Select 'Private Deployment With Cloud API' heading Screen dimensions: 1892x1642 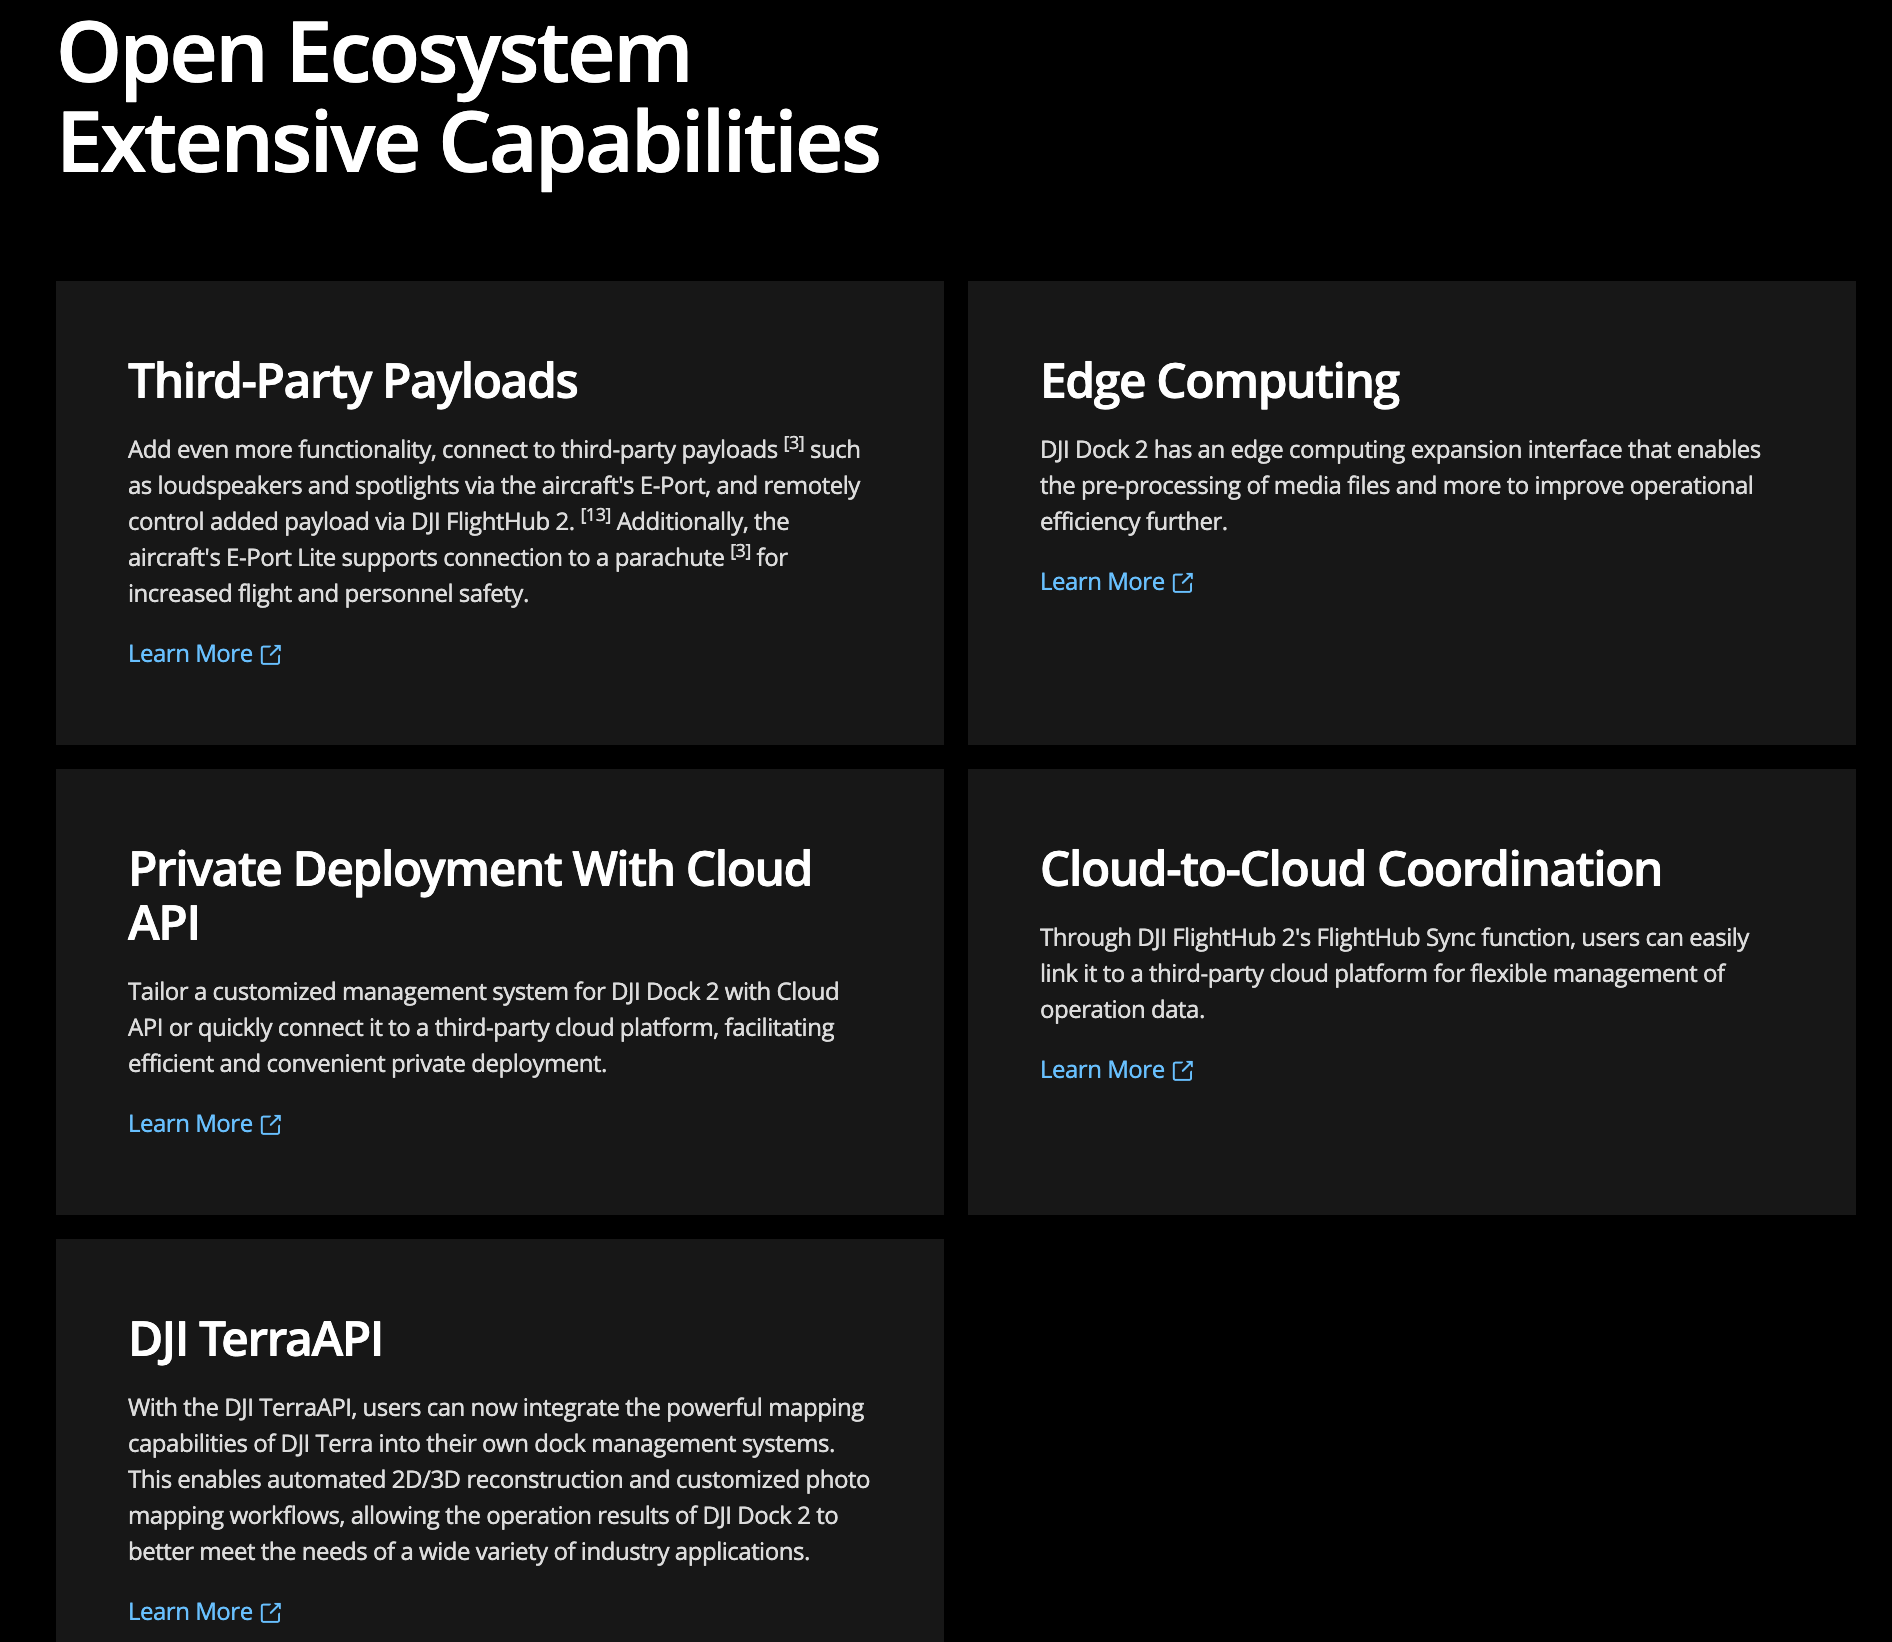tap(470, 896)
